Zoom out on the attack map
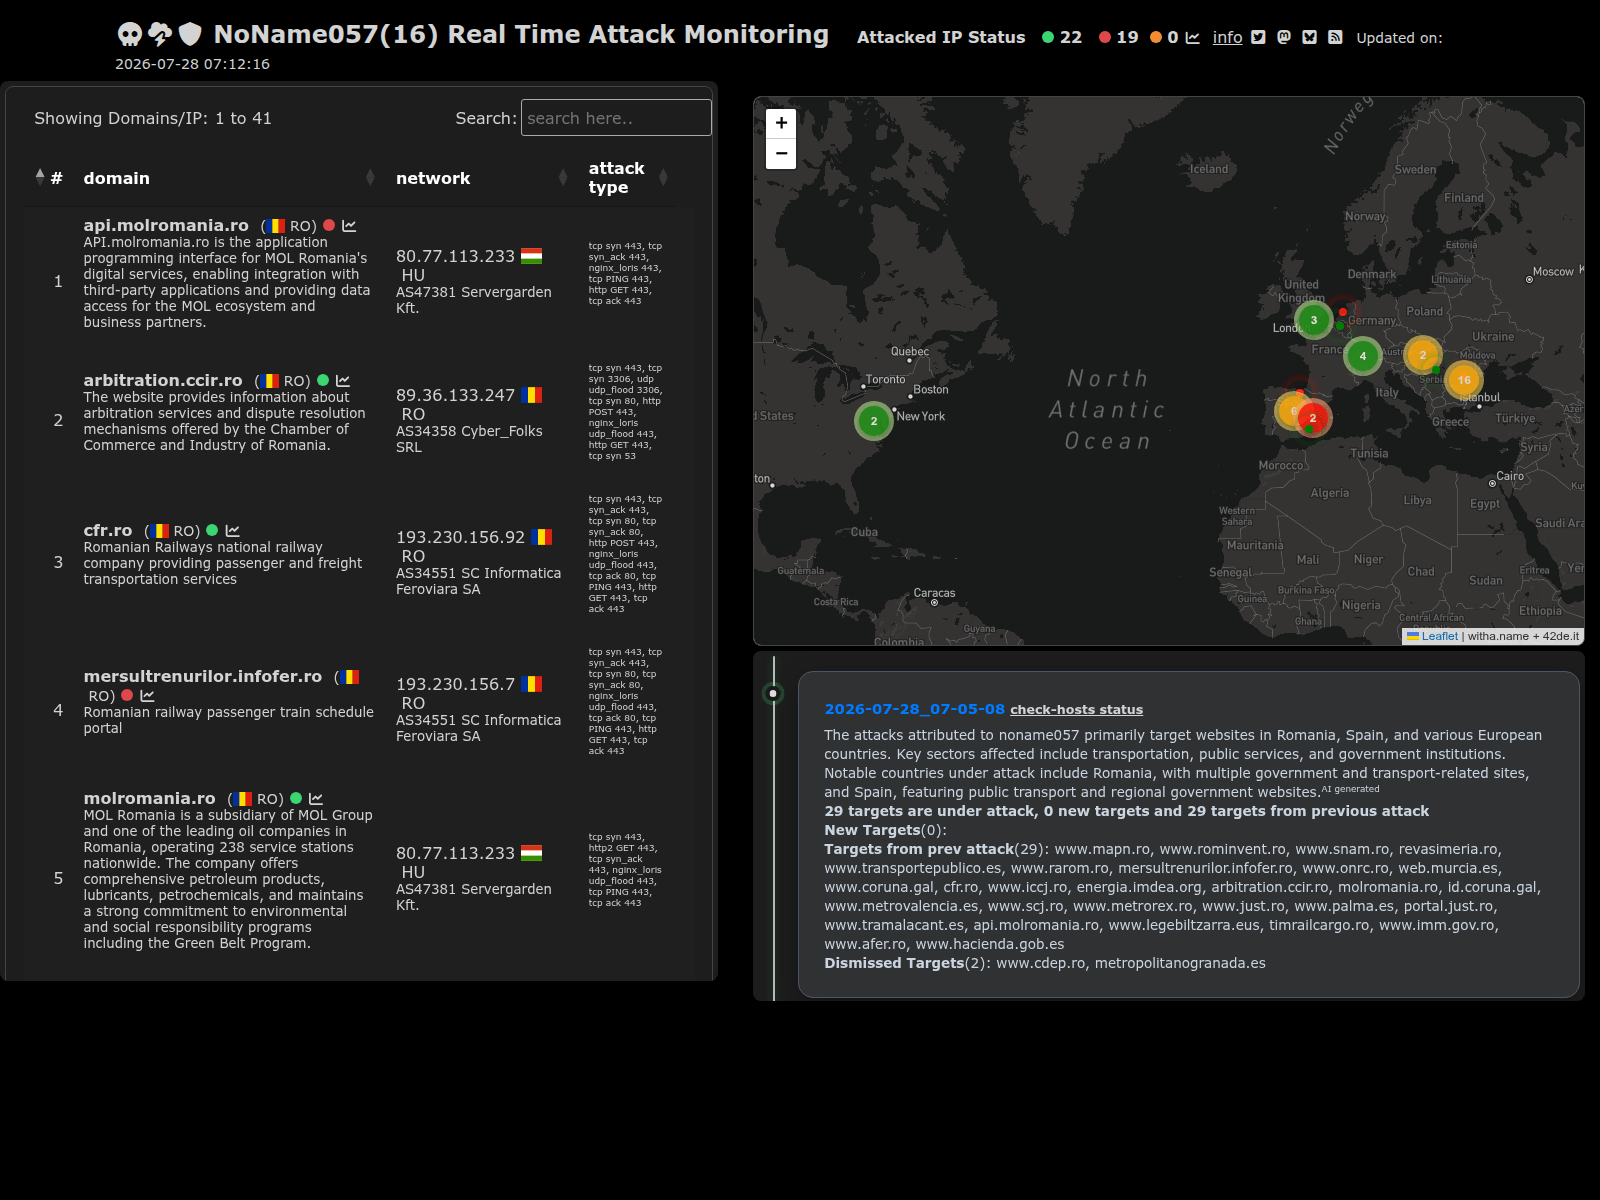Viewport: 1600px width, 1200px height. tap(781, 154)
